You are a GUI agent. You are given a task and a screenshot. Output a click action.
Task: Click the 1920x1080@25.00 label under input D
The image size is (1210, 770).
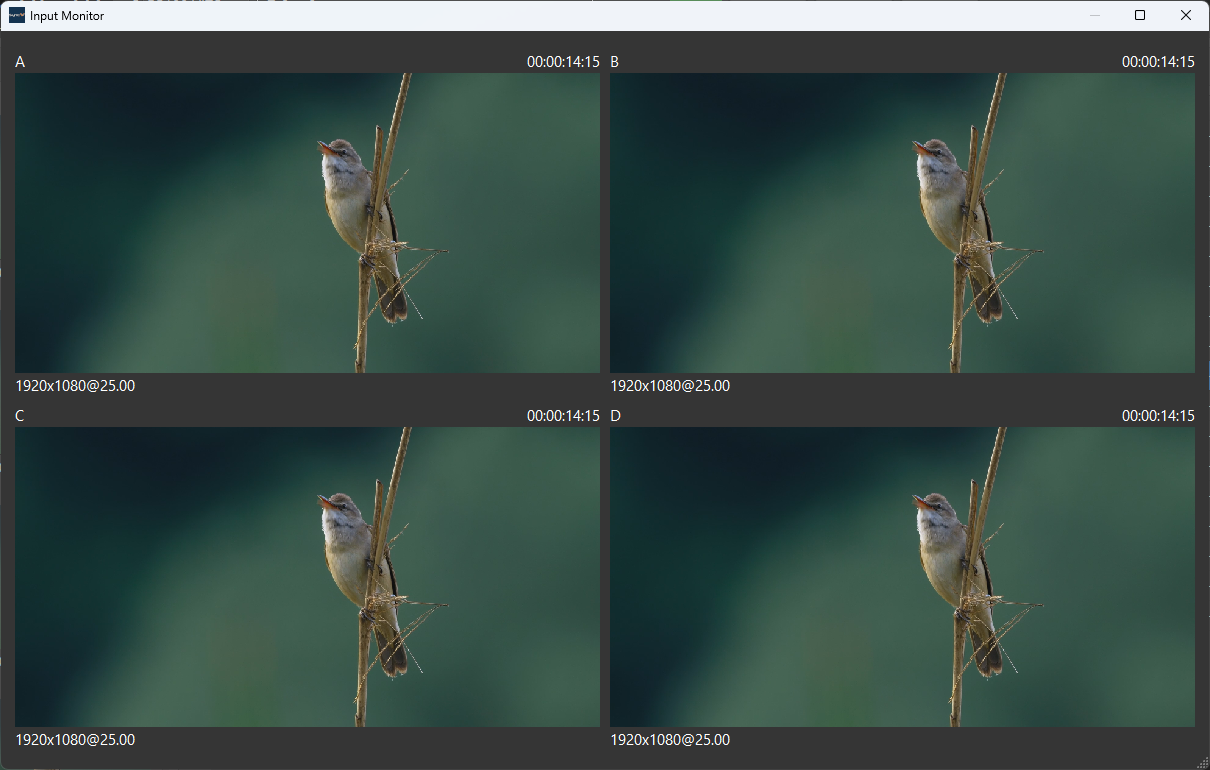(x=670, y=740)
